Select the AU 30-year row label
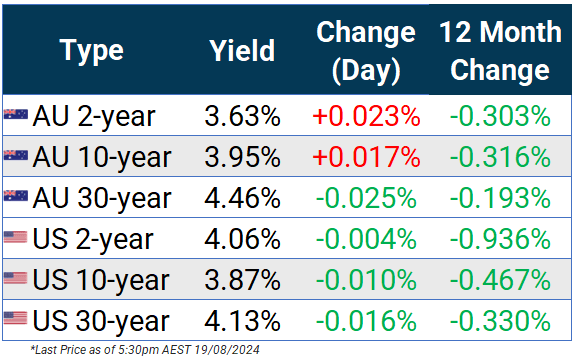Screen dimensions: 573x362 point(102,199)
